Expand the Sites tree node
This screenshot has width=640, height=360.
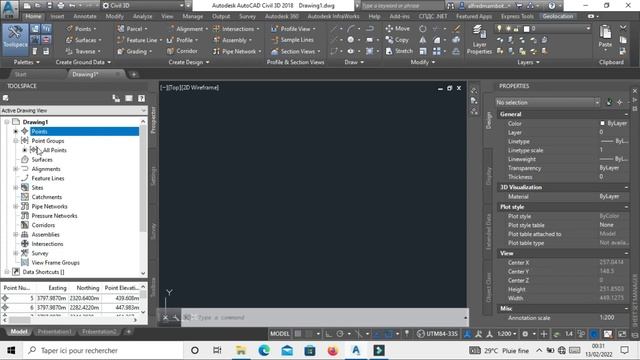(x=16, y=188)
